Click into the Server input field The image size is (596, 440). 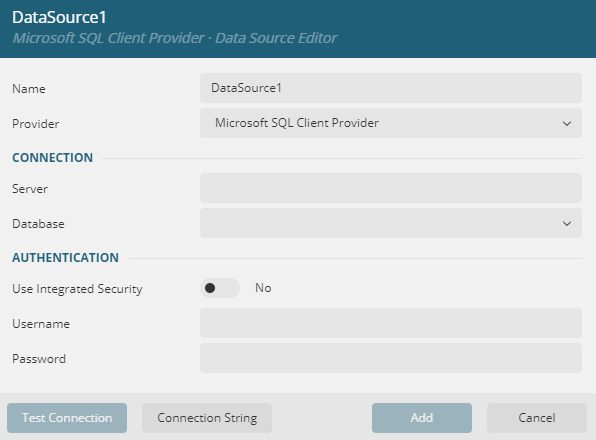click(x=391, y=188)
